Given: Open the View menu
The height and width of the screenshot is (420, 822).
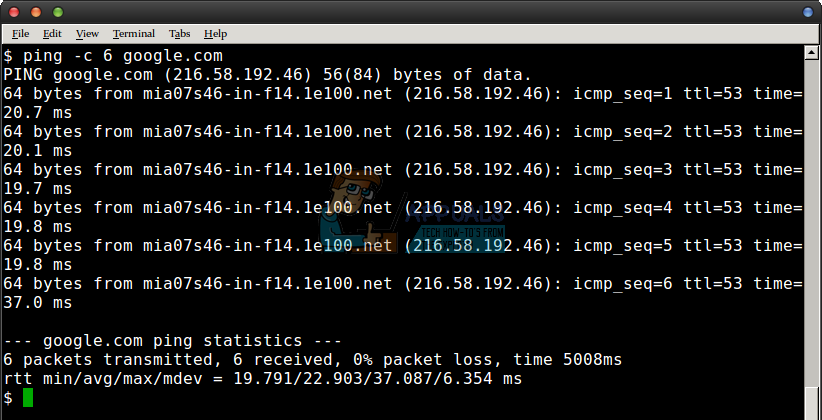Looking at the screenshot, I should click(x=87, y=33).
